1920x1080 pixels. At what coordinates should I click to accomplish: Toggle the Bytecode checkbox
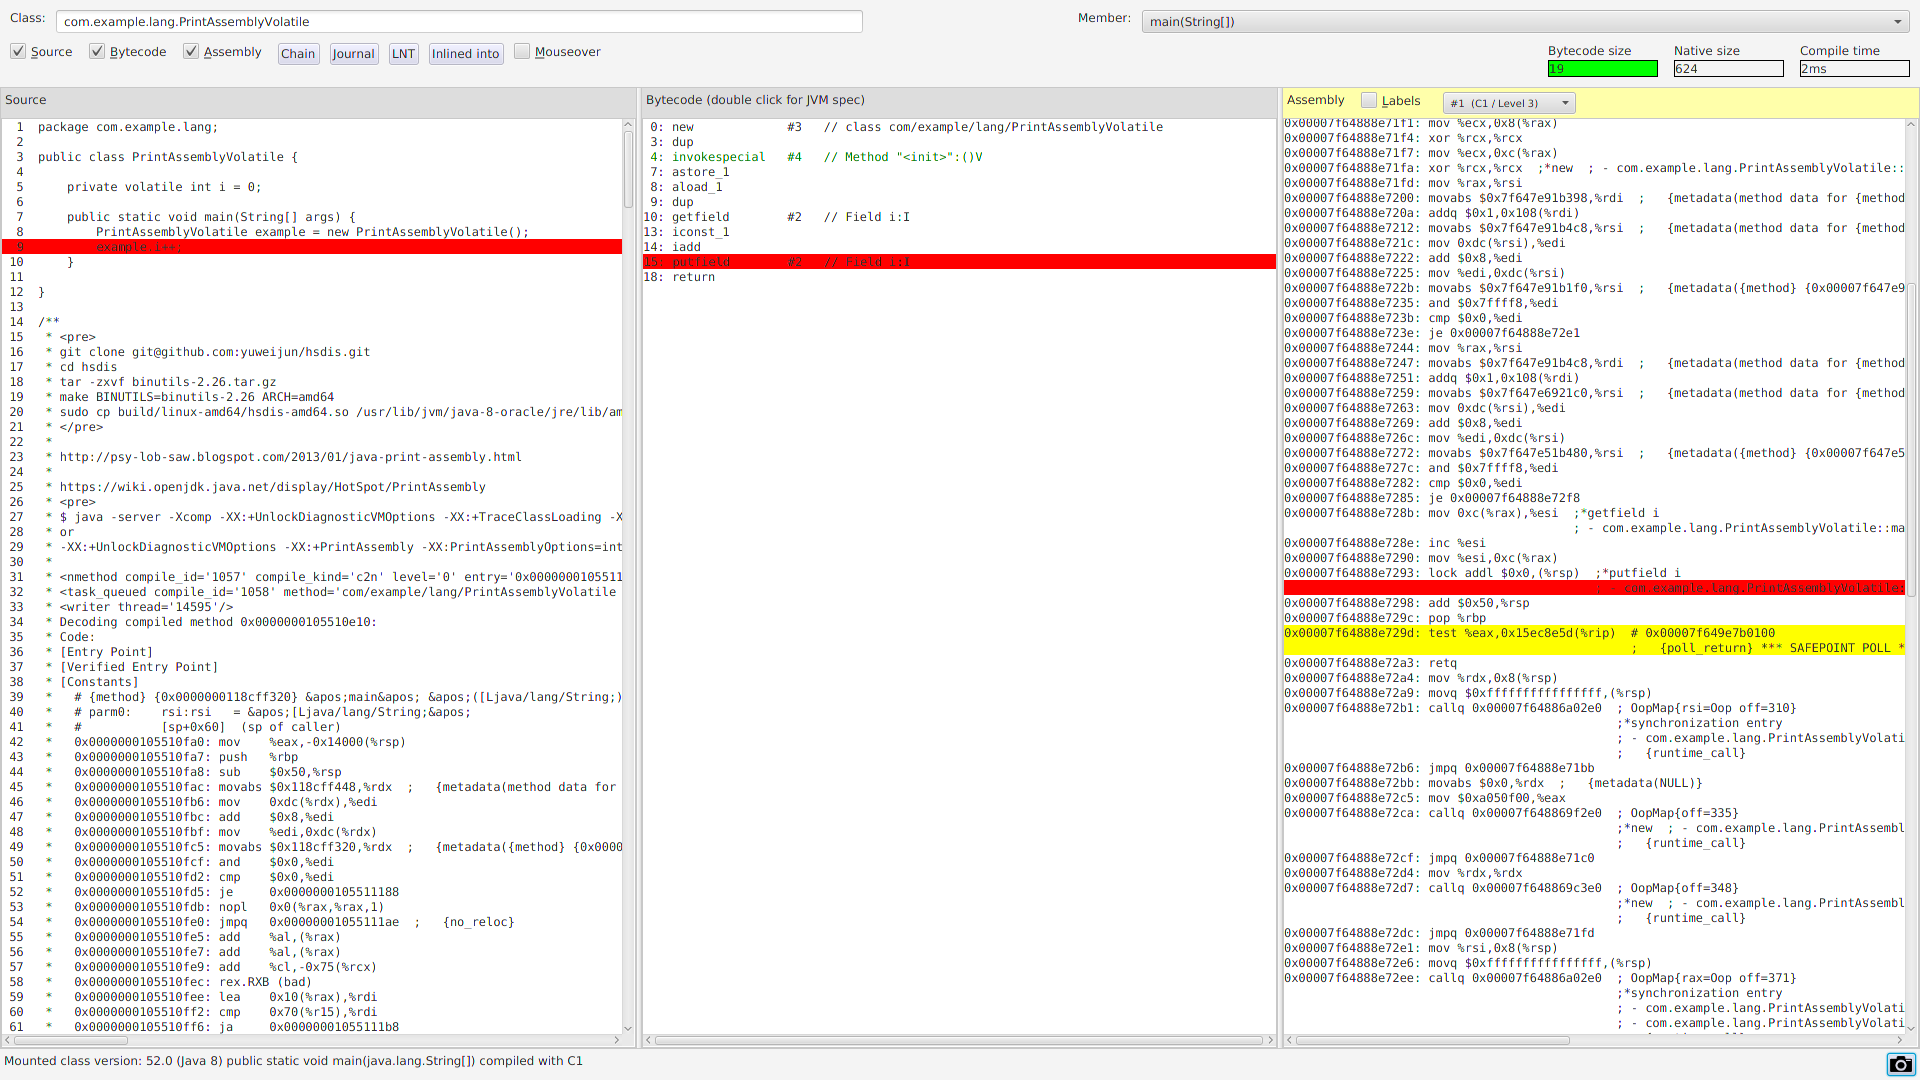(x=97, y=51)
